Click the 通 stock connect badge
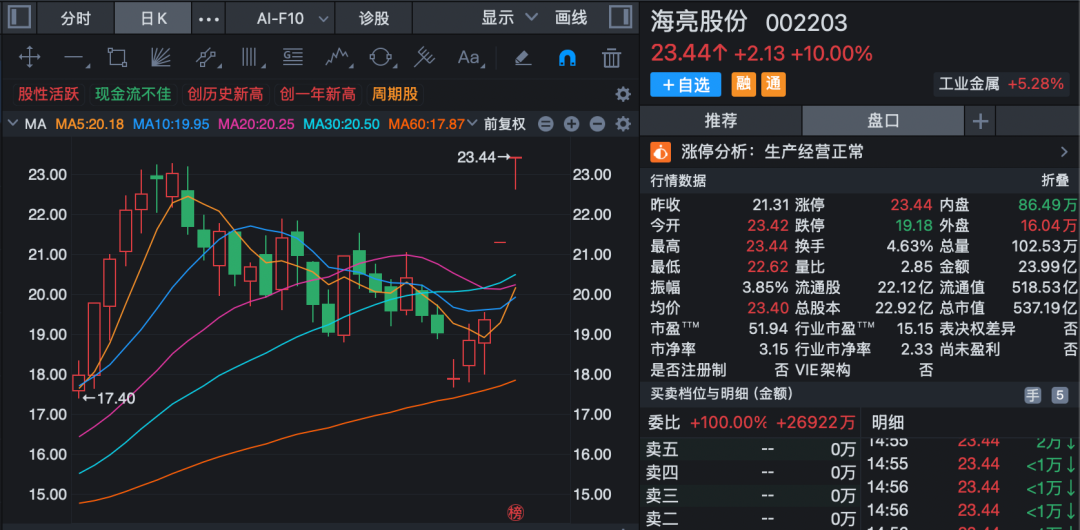 (773, 85)
